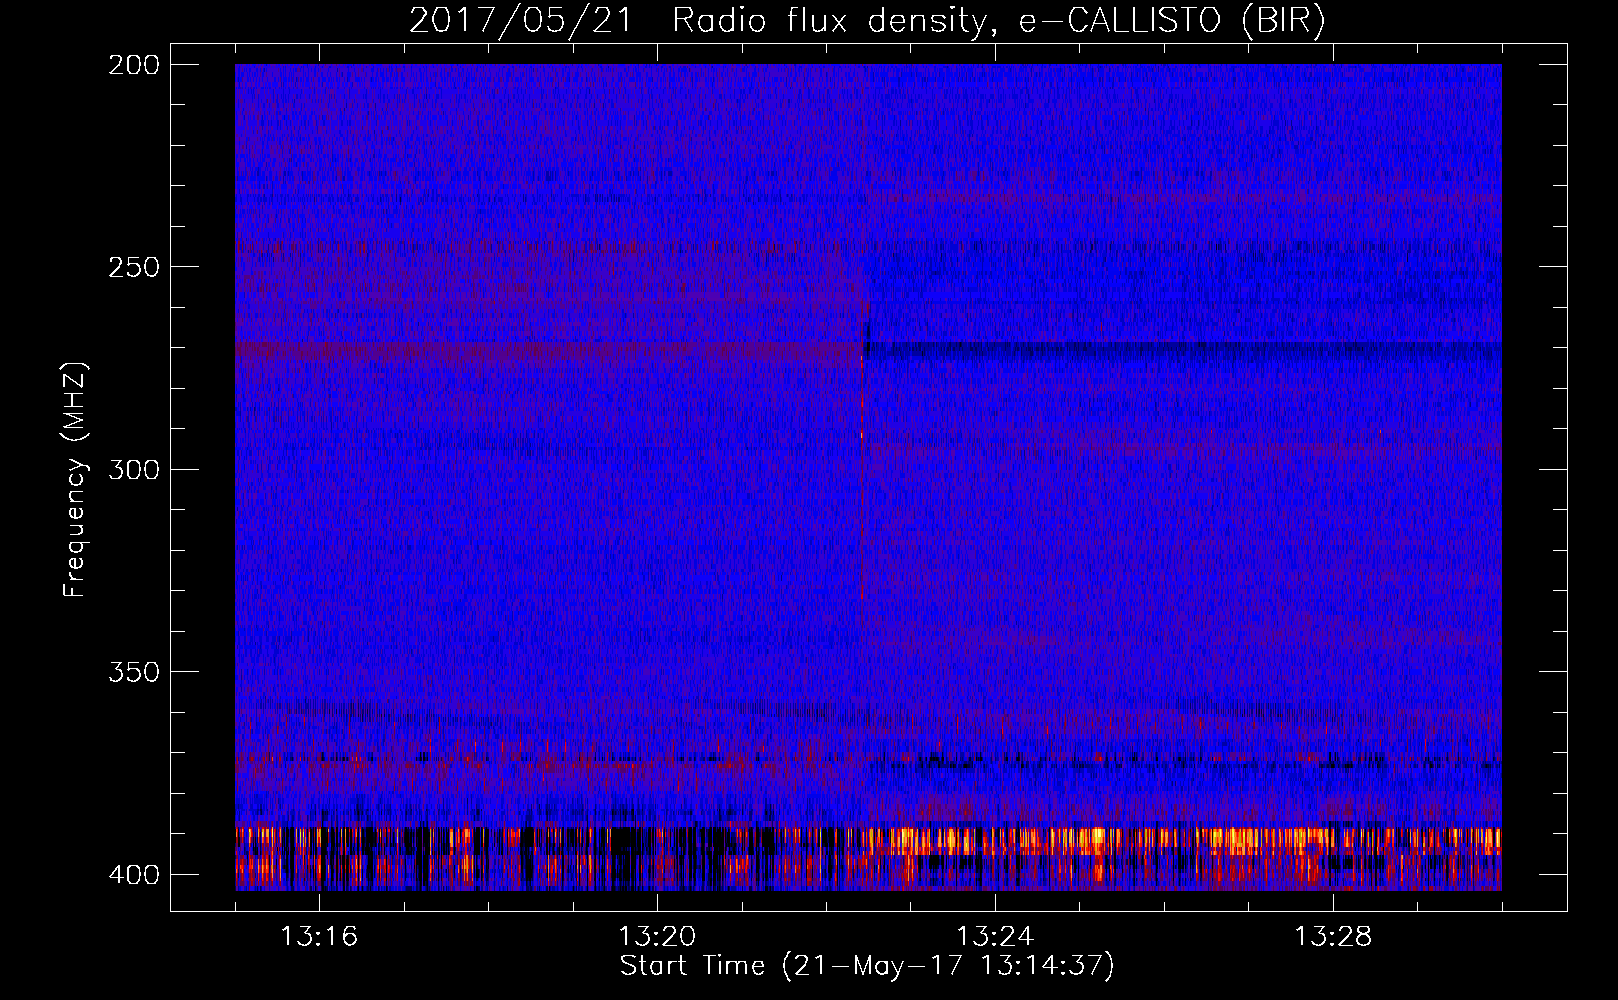Image resolution: width=1618 pixels, height=1000 pixels.
Task: Click the 'Frequency (MHZ)' axis label
Action: (75, 480)
